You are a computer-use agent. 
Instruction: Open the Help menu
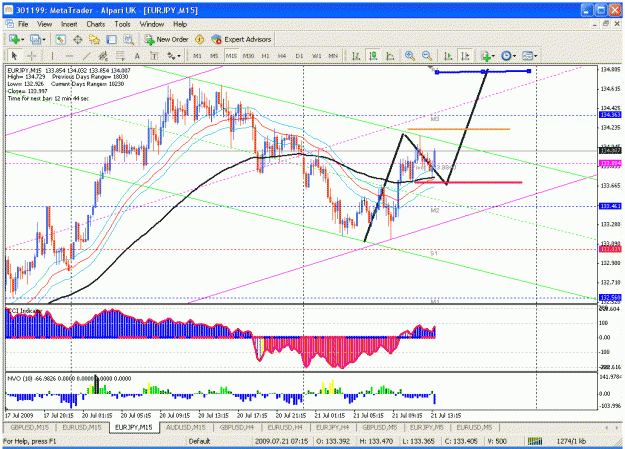[x=180, y=24]
